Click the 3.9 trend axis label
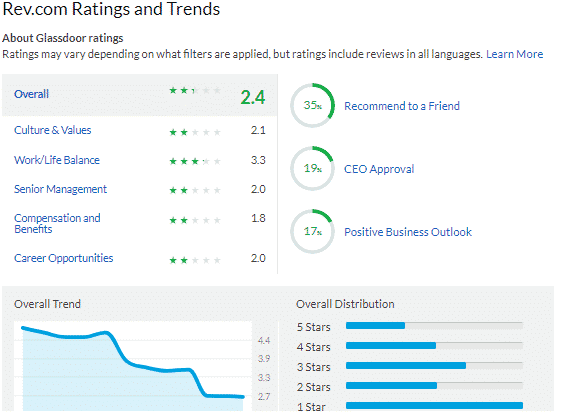The width and height of the screenshot is (565, 420). point(264,359)
